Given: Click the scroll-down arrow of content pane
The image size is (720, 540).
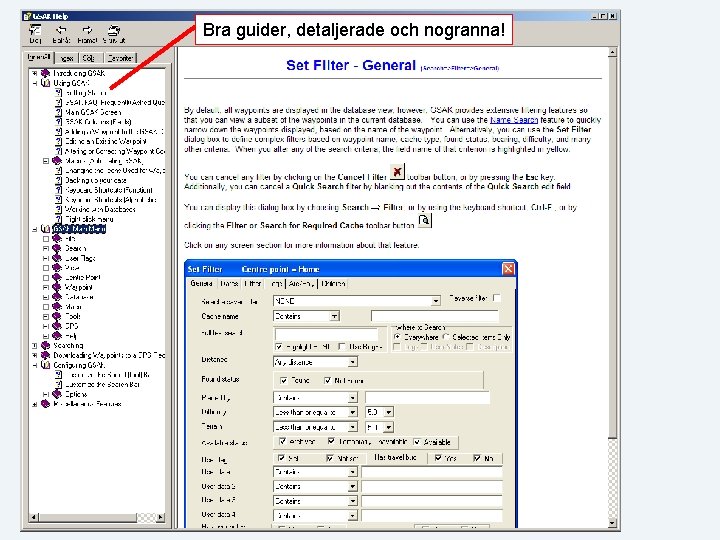Looking at the screenshot, I should click(x=612, y=523).
